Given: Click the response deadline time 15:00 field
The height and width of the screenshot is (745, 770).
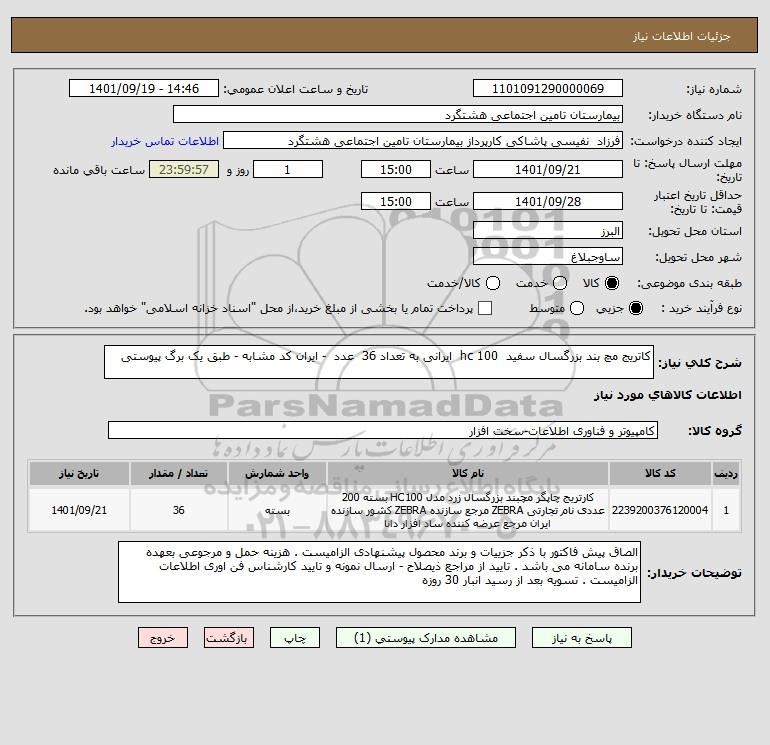Looking at the screenshot, I should click(x=396, y=169).
